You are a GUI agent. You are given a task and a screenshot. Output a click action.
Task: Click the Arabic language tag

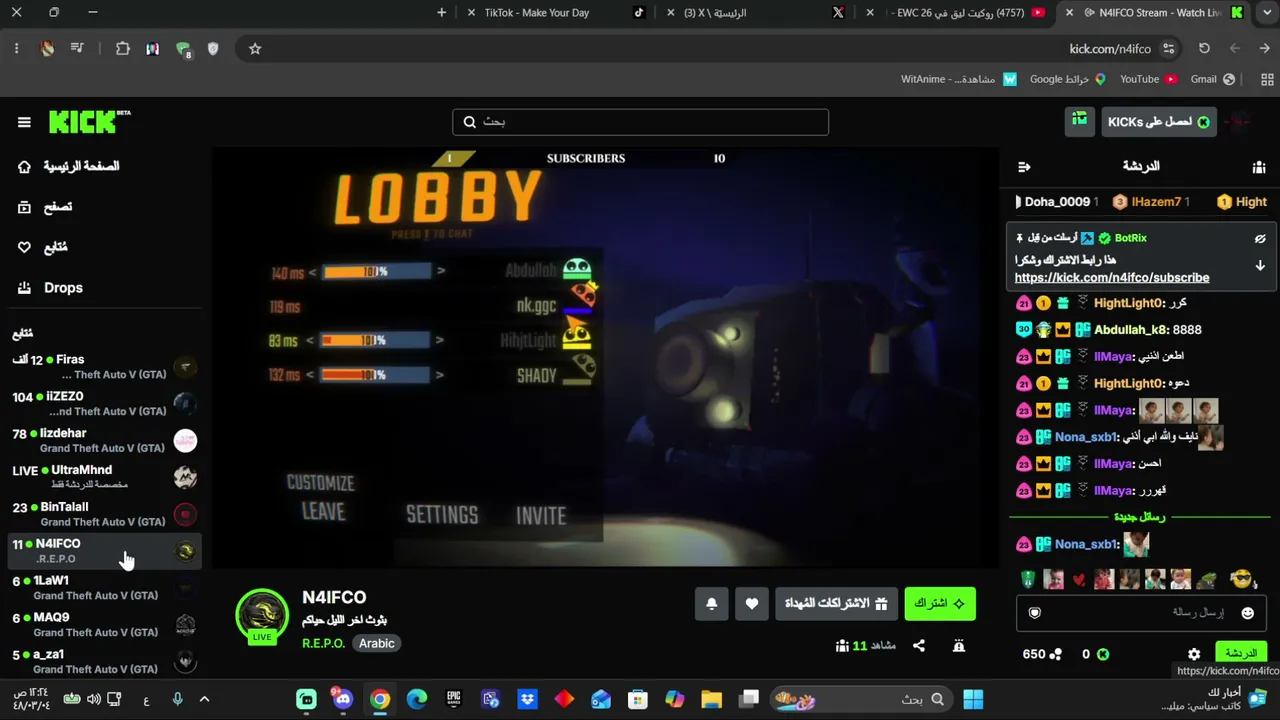tap(377, 643)
